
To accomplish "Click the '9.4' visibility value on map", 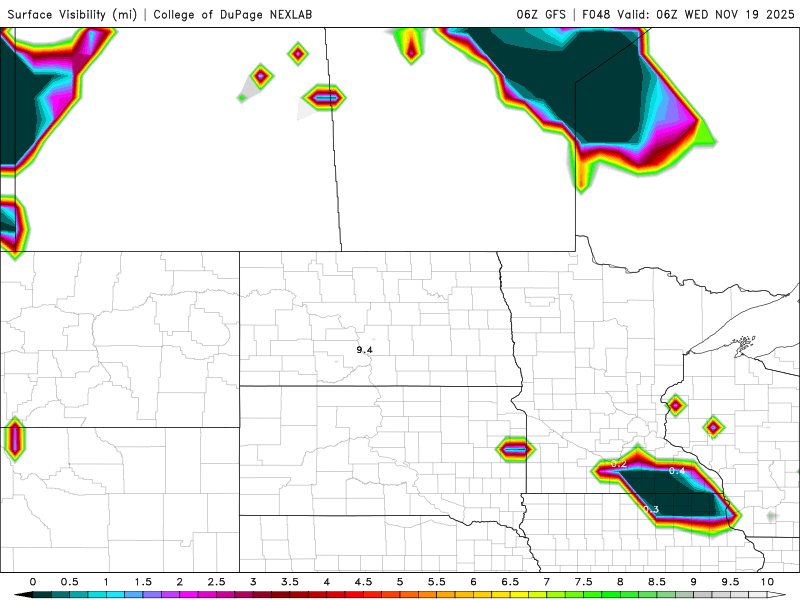I will 364,349.
